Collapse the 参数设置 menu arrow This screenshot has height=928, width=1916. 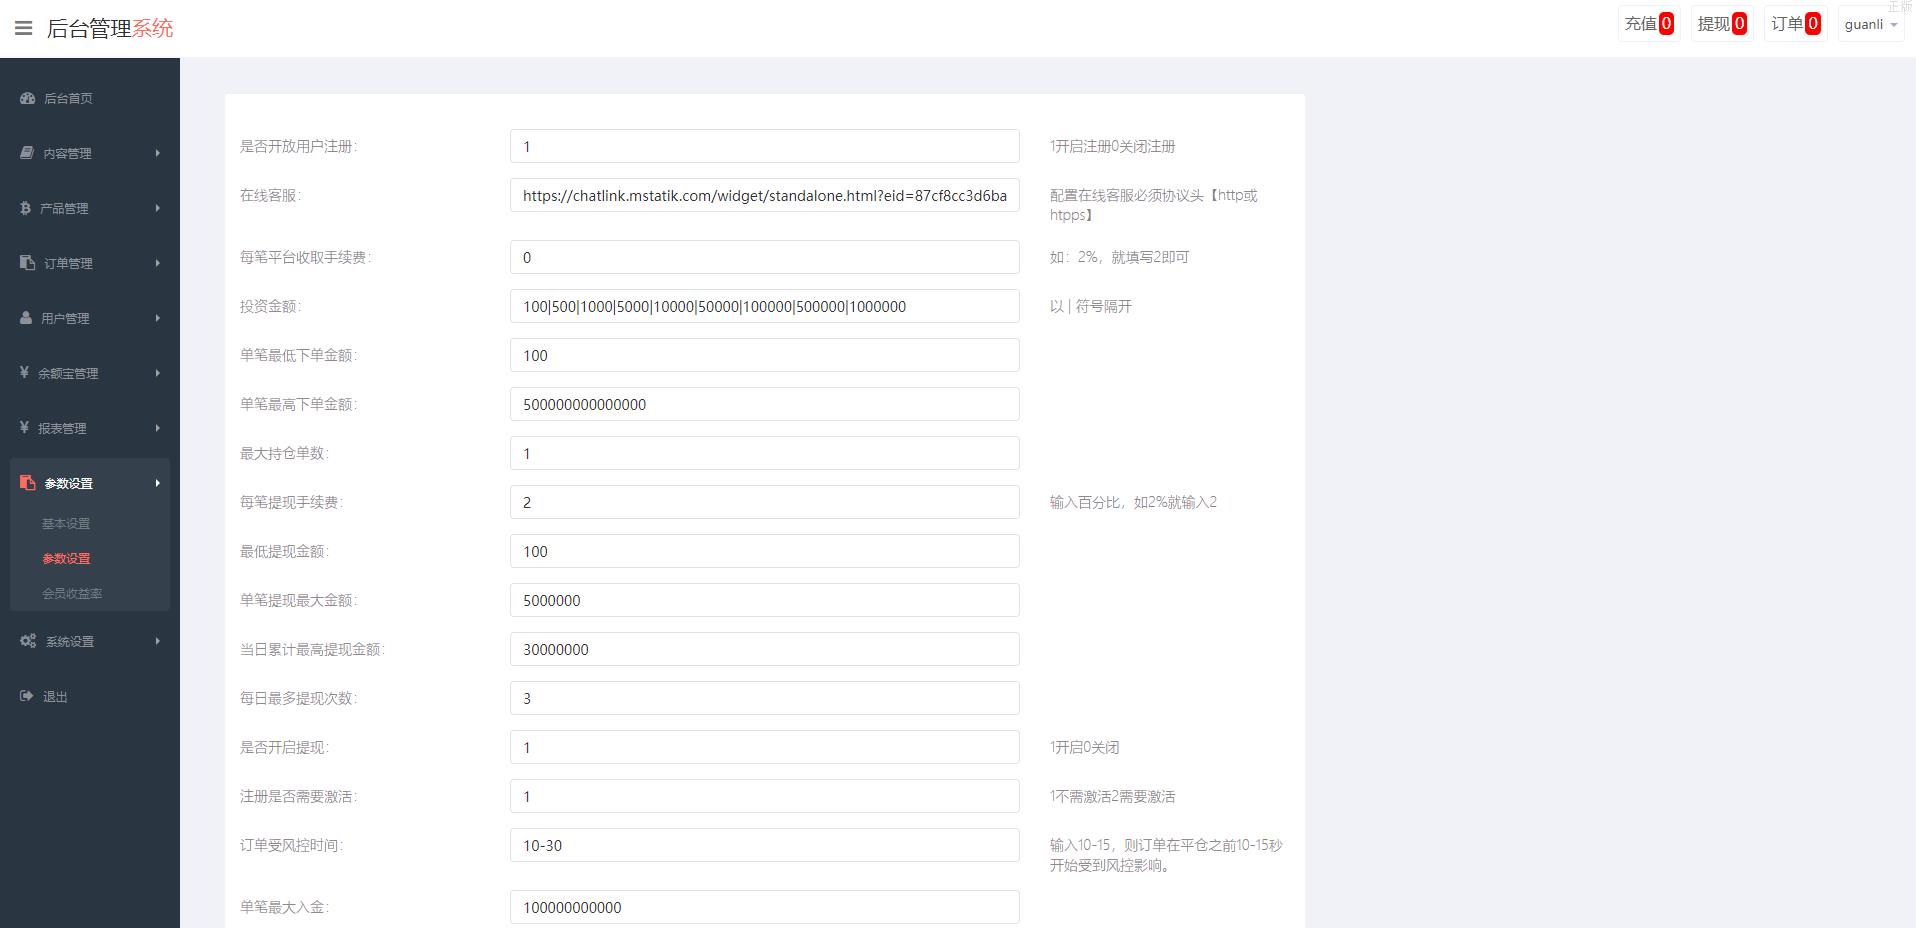point(157,483)
